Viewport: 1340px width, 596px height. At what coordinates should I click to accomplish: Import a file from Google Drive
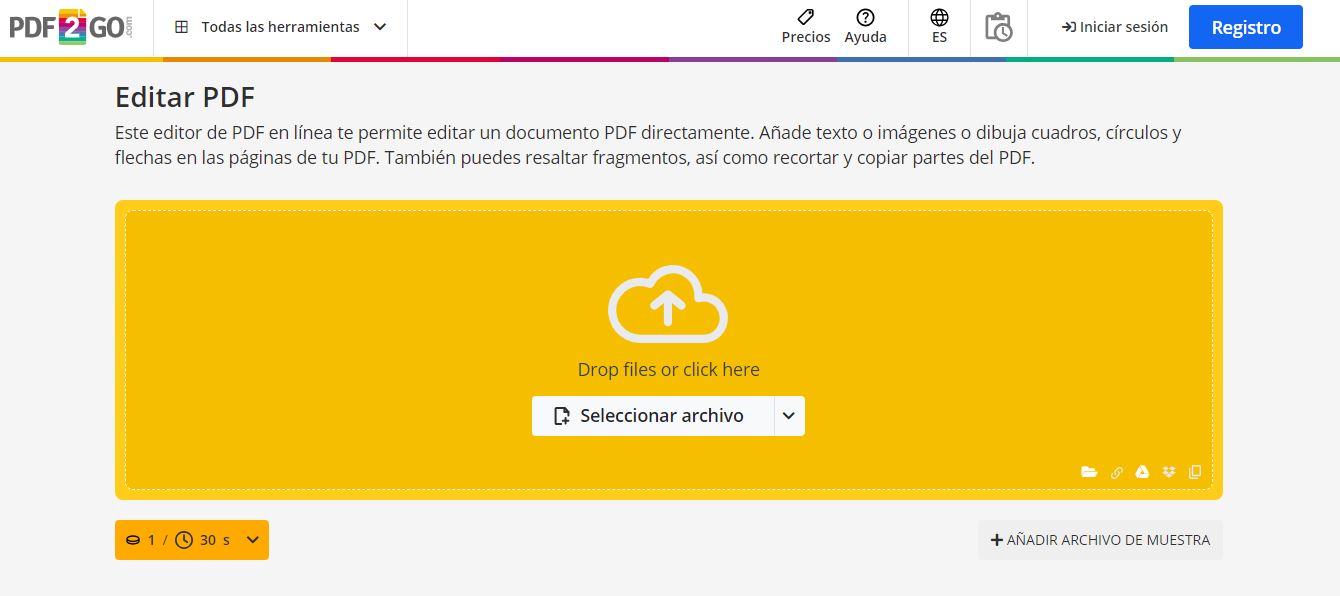[1142, 472]
